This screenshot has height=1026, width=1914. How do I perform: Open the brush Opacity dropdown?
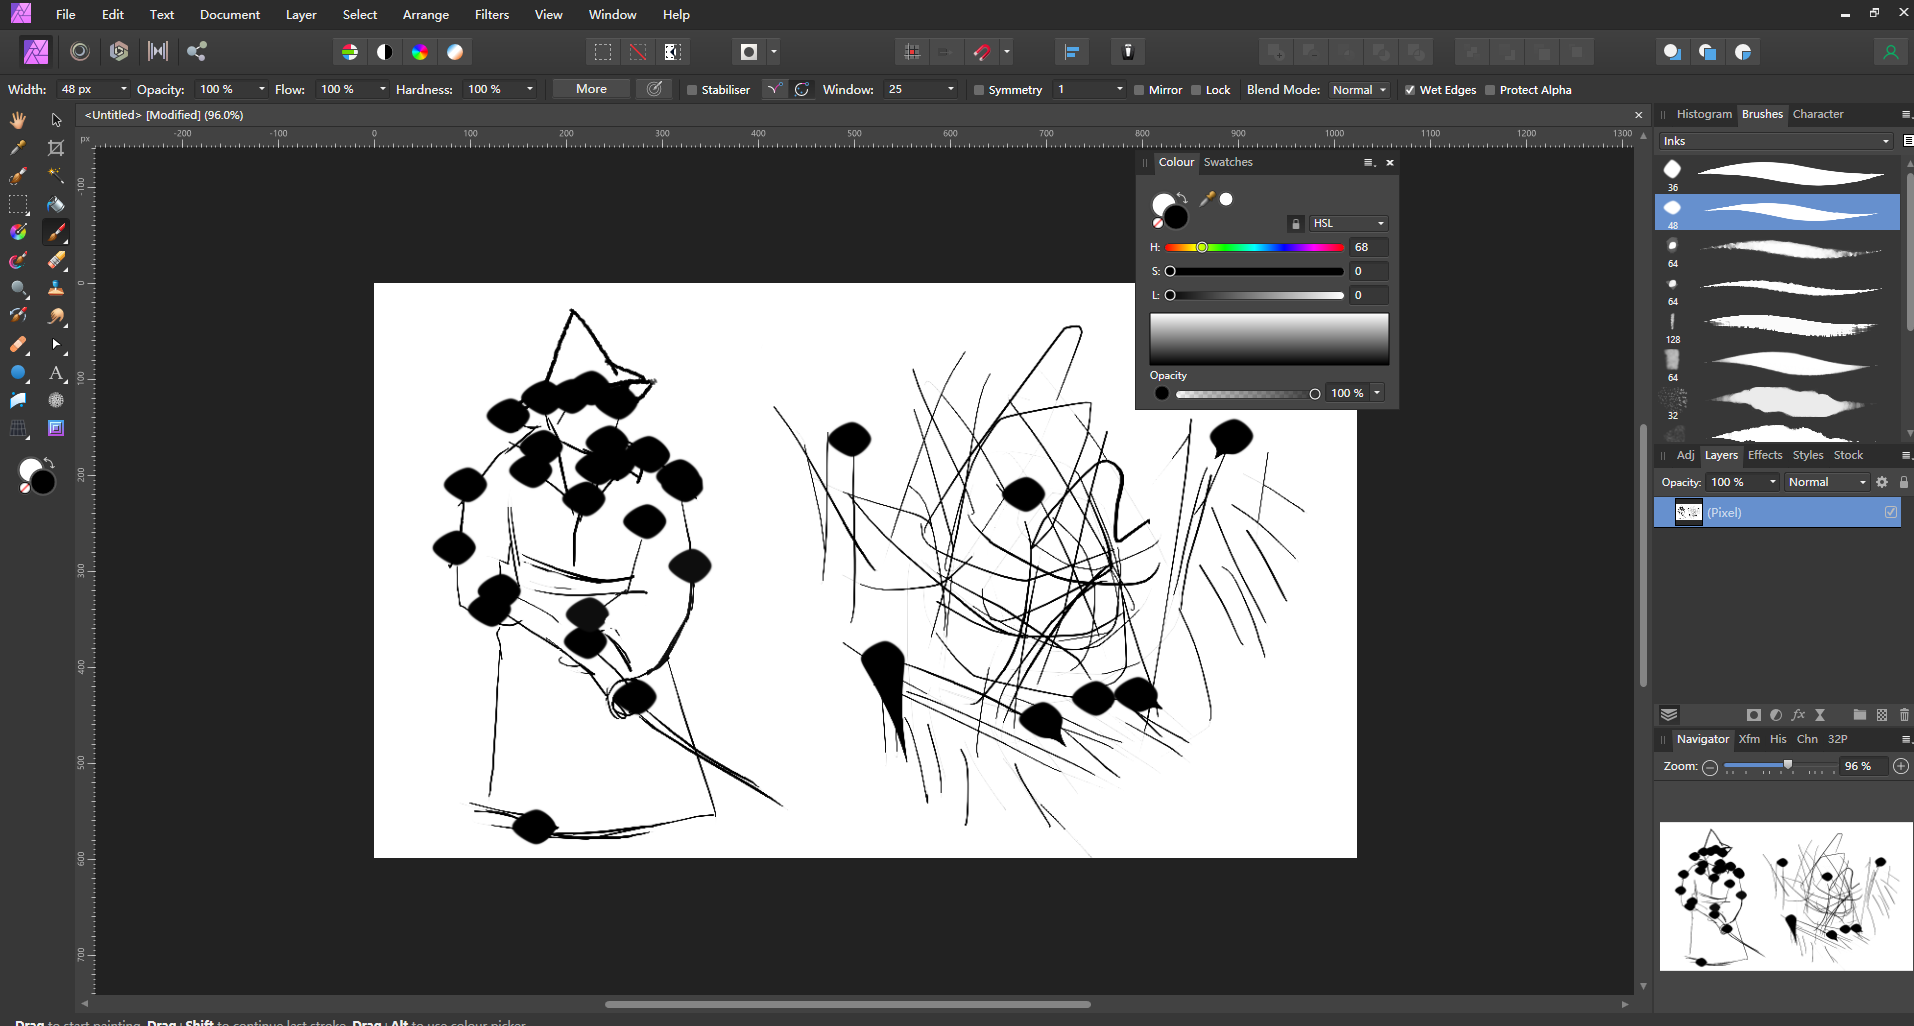coord(262,89)
